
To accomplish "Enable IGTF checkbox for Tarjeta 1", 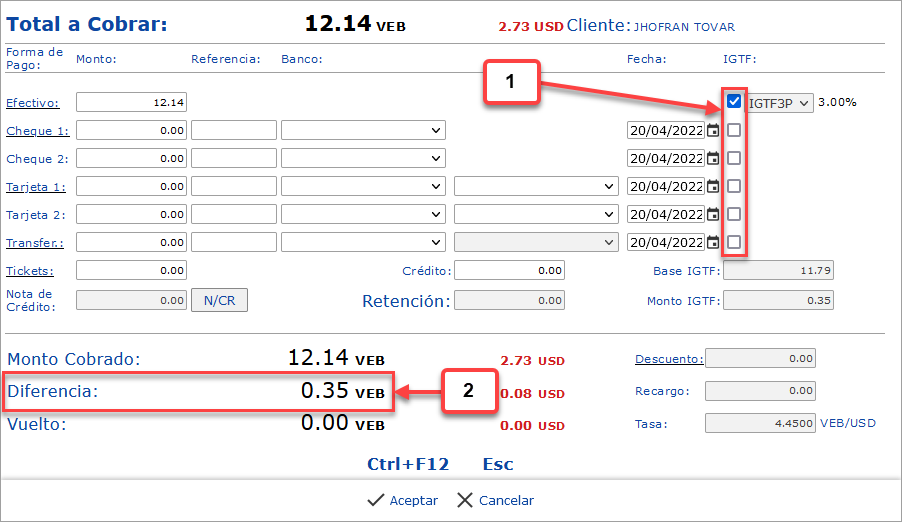I will pos(733,186).
